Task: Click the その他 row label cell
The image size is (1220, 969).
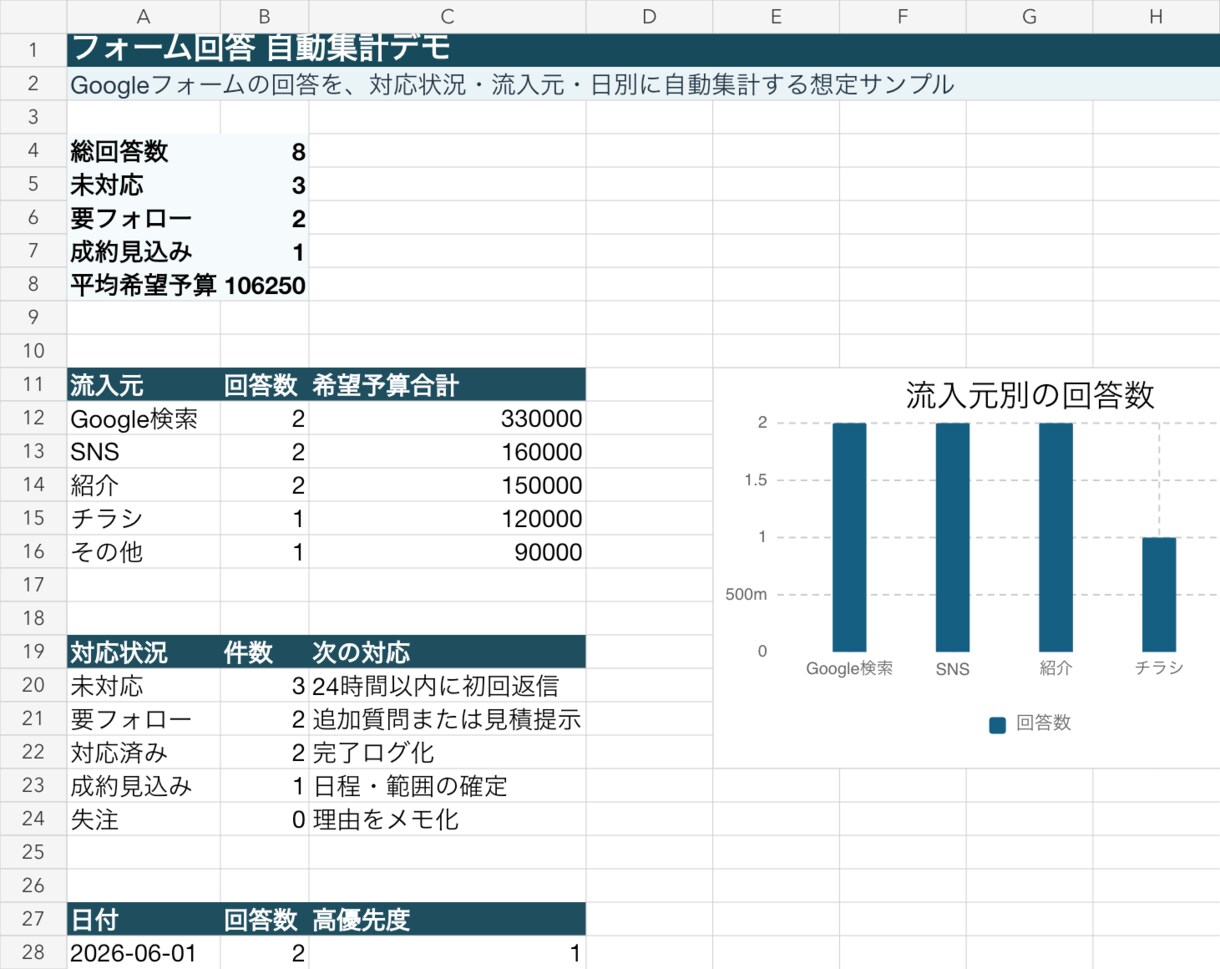Action: click(x=144, y=552)
